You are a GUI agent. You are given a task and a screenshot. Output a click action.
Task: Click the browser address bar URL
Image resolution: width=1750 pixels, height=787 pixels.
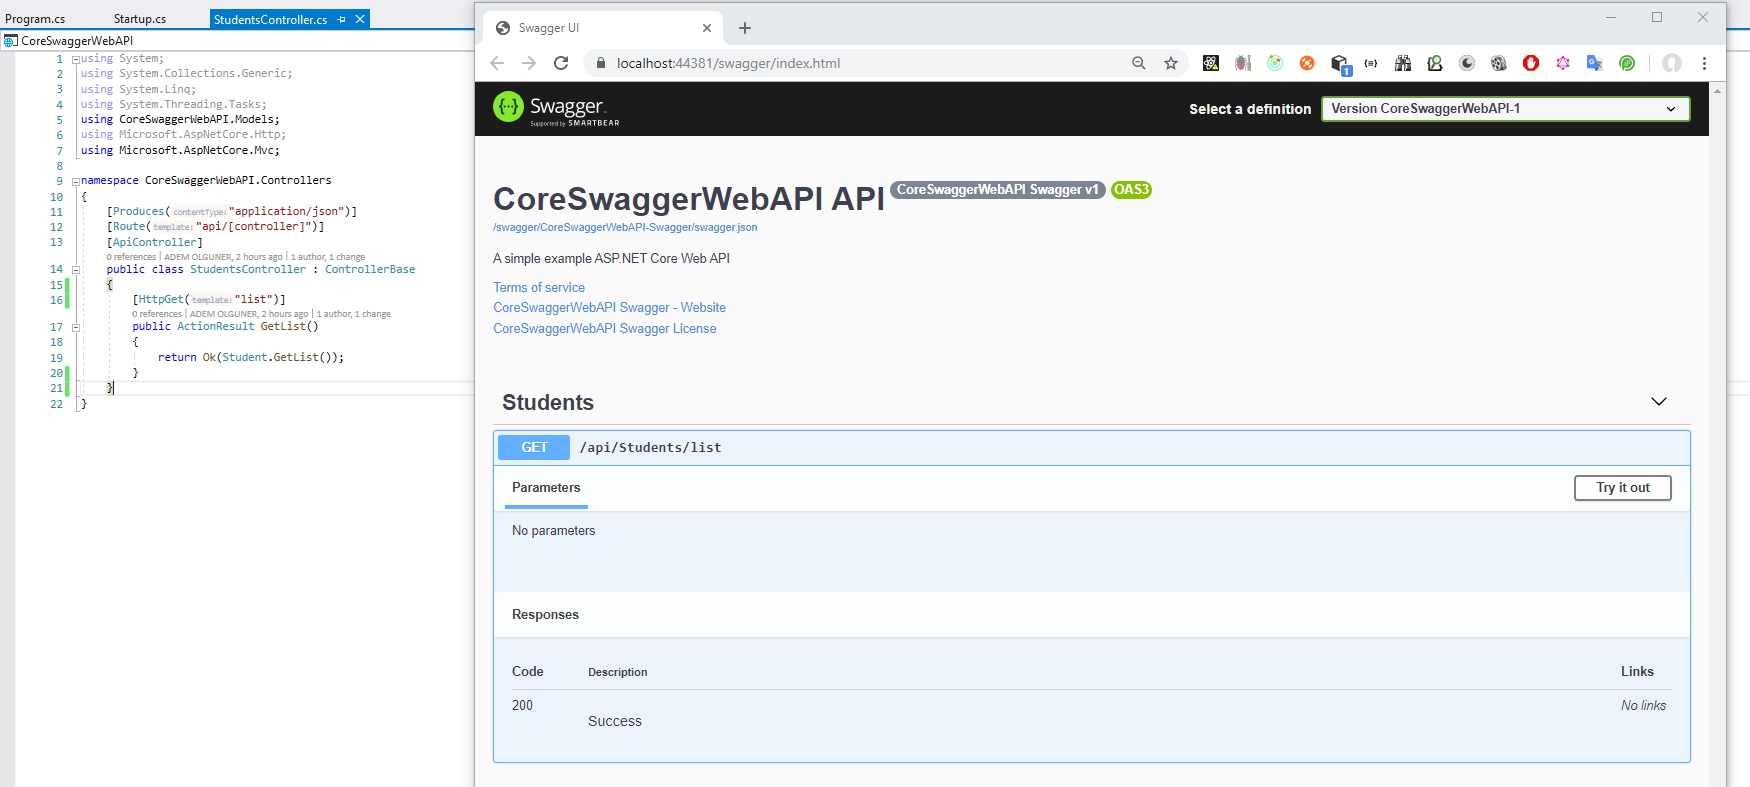pos(728,63)
